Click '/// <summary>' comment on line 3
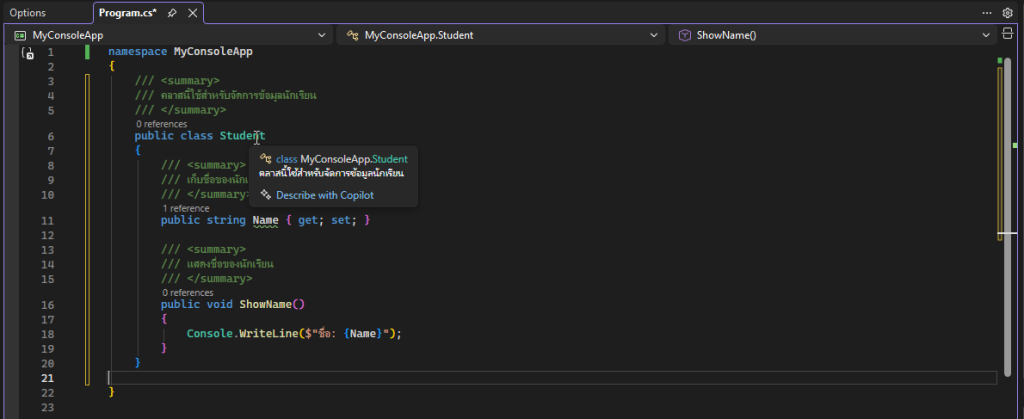 click(x=177, y=81)
